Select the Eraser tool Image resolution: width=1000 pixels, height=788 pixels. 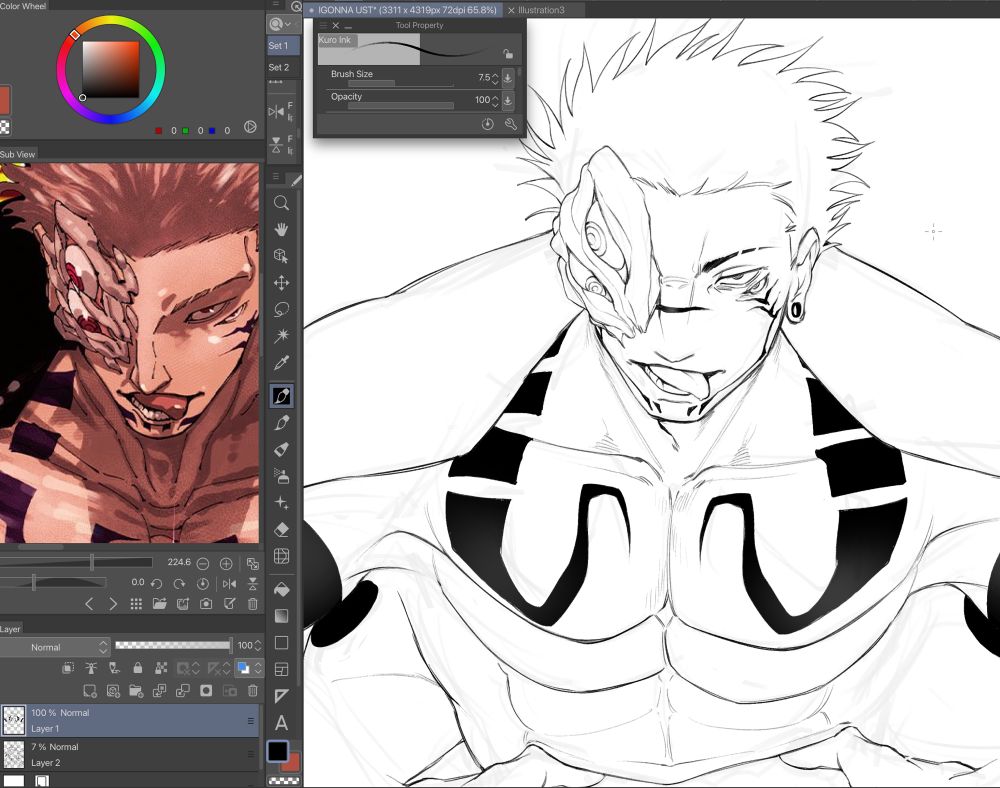(281, 530)
